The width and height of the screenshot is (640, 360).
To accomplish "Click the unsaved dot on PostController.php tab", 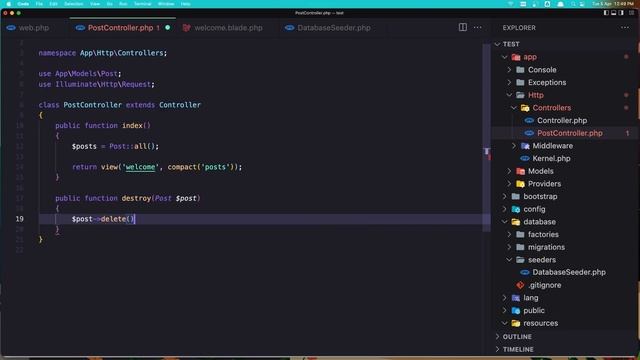I will click(x=168, y=28).
